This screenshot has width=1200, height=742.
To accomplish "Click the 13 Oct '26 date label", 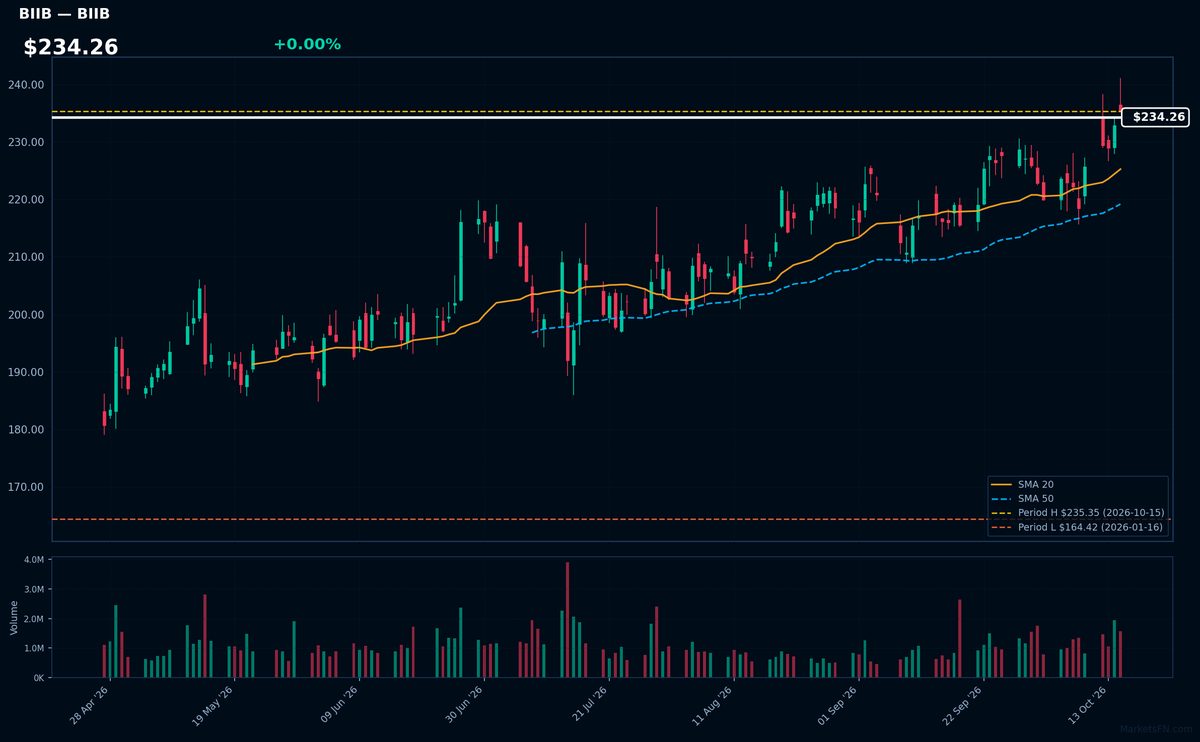I will pos(1088,705).
